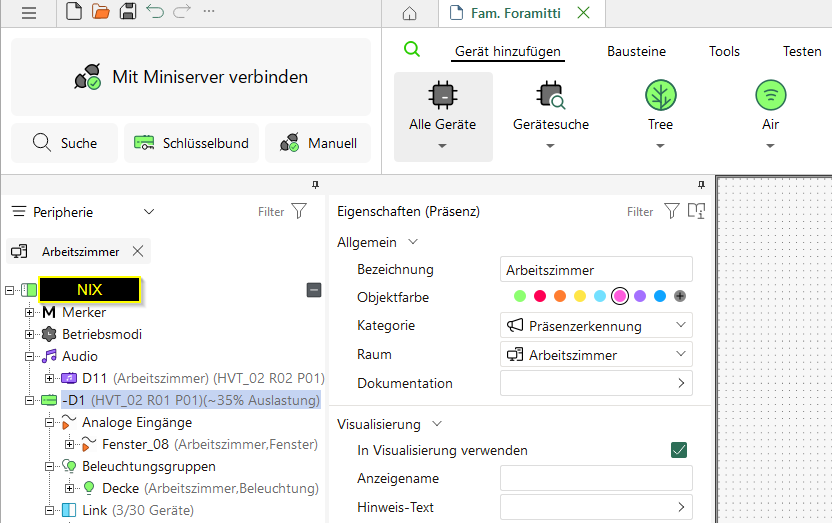Collapse the Audio tree node
Image resolution: width=832 pixels, height=523 pixels.
(30, 356)
